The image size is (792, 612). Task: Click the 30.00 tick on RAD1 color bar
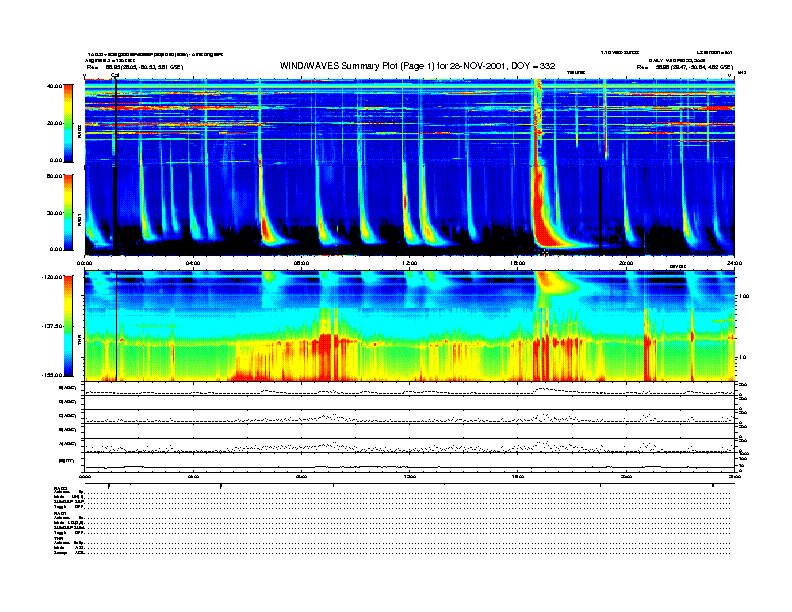(x=54, y=213)
